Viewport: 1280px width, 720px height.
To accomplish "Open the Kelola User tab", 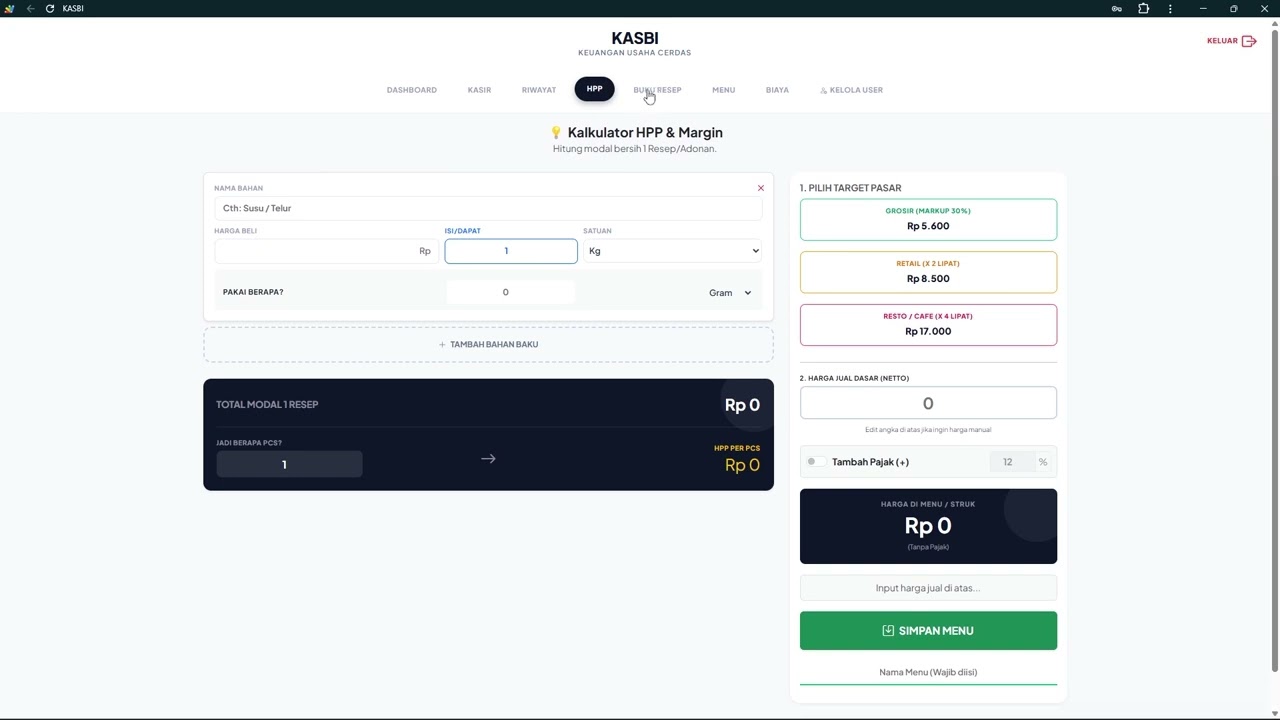I will [x=851, y=90].
